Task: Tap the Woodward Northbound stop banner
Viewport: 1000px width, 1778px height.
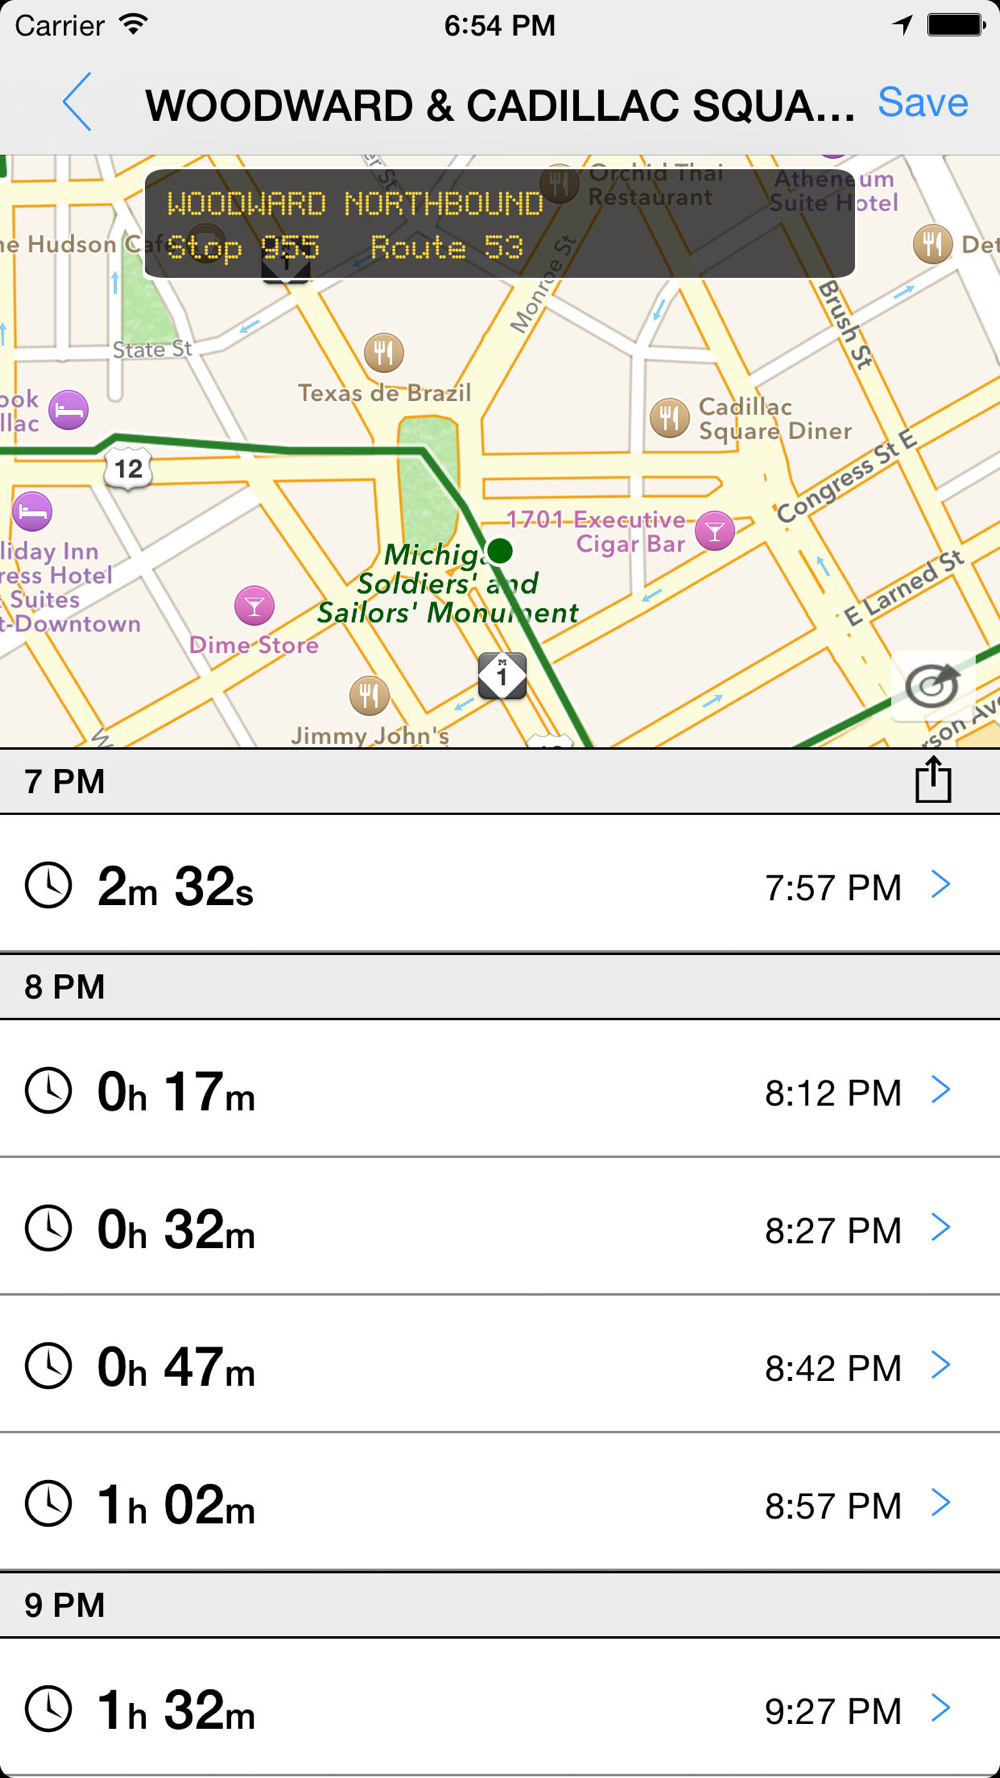Action: (500, 224)
